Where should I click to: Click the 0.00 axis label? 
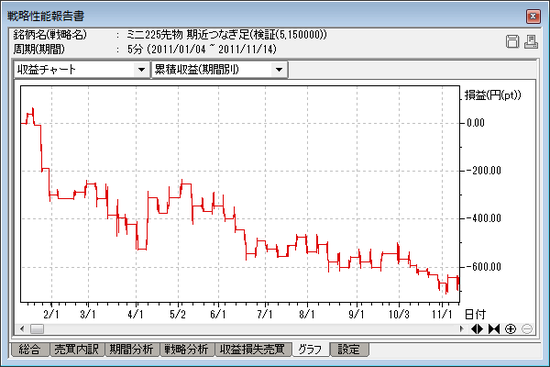(476, 123)
